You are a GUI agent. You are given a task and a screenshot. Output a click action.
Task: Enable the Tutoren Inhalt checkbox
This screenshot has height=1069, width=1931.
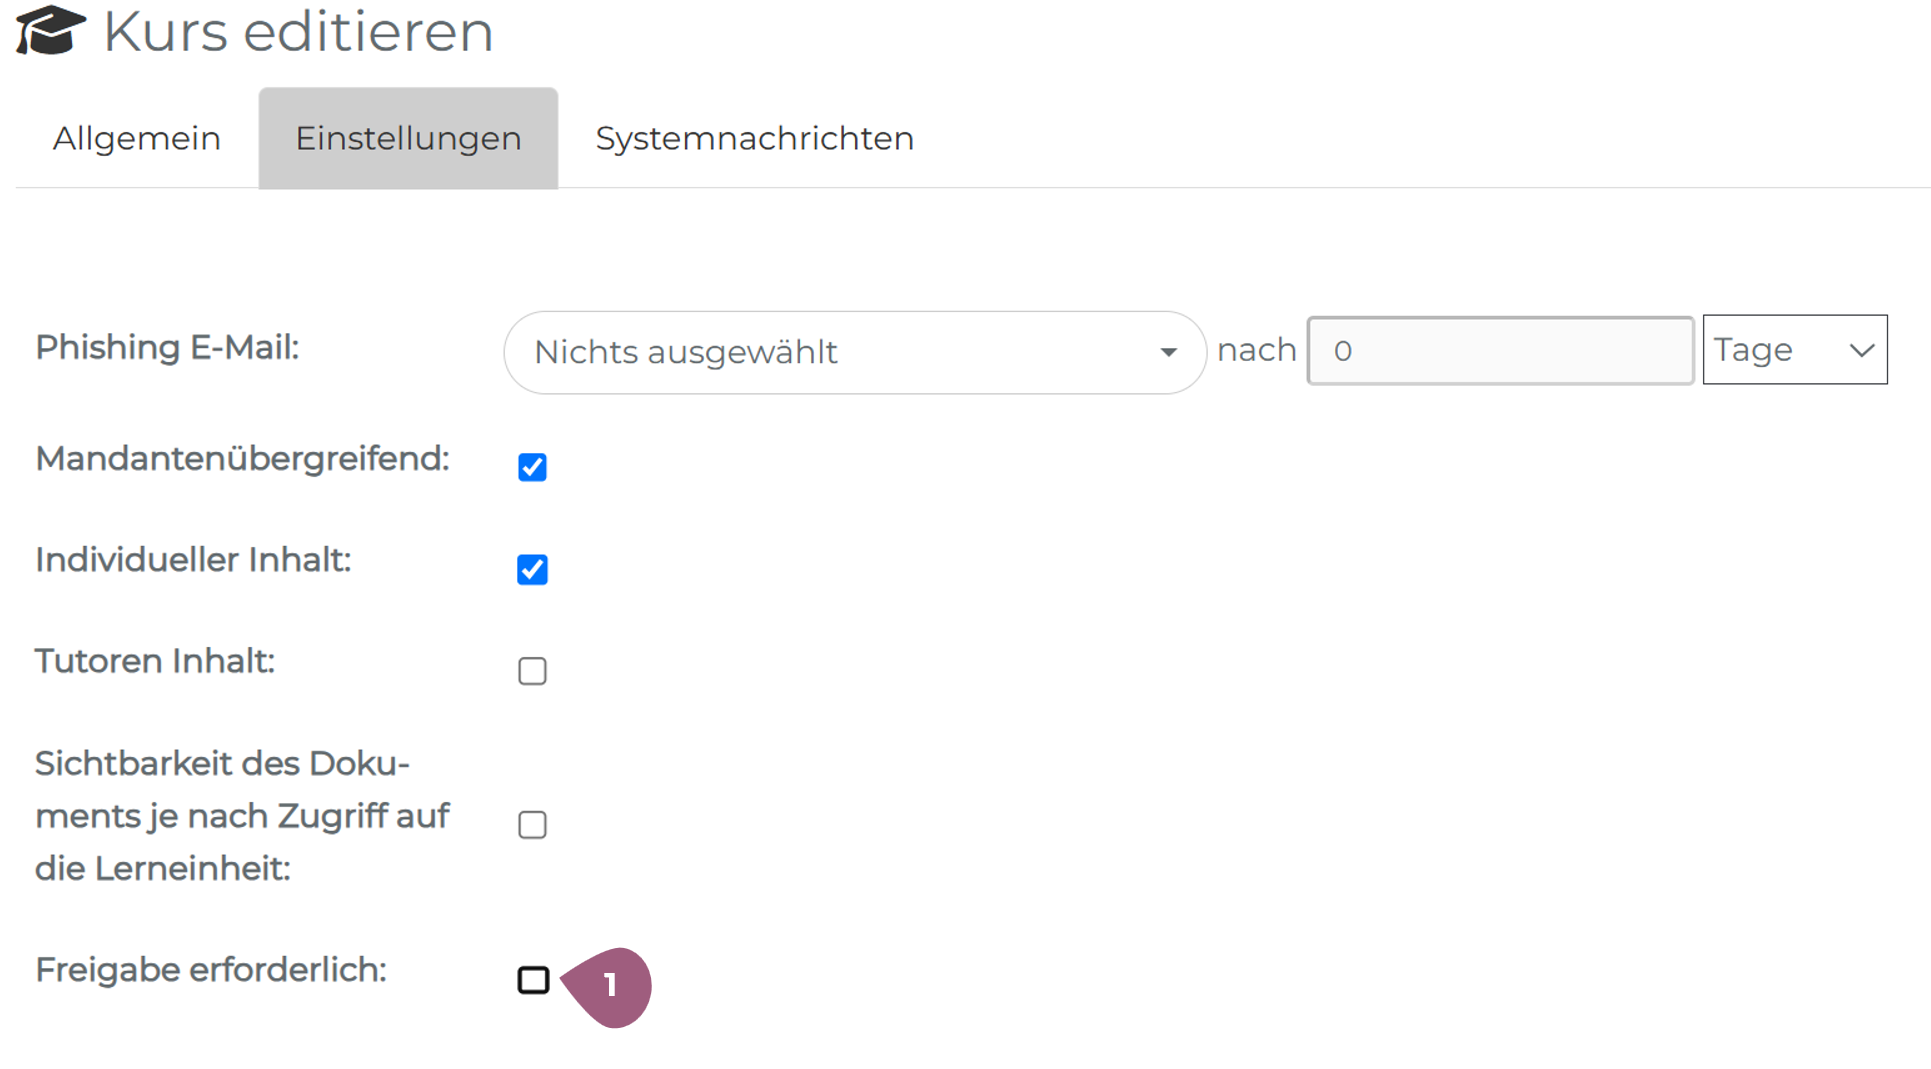point(532,671)
